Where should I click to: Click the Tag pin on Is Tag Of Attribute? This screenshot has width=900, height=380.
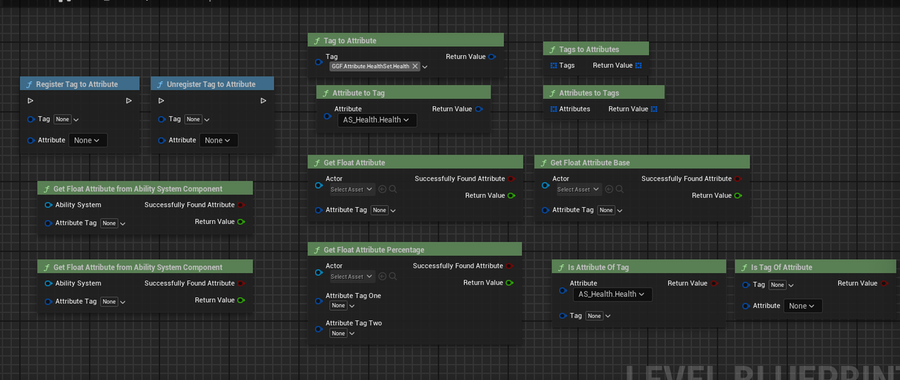point(746,285)
